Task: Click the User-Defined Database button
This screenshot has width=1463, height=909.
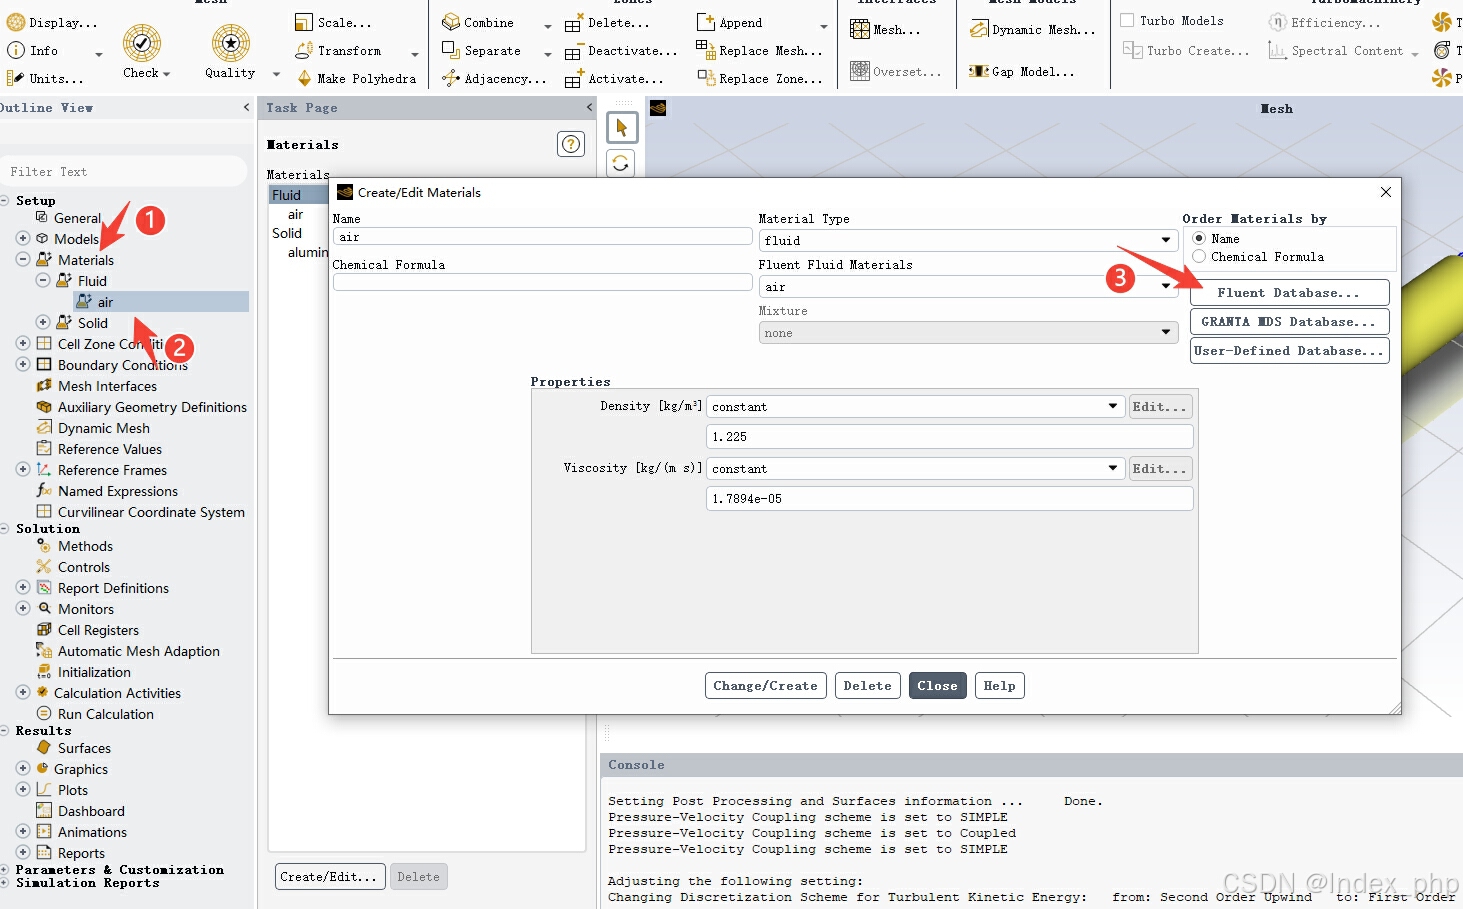Action: (x=1289, y=351)
